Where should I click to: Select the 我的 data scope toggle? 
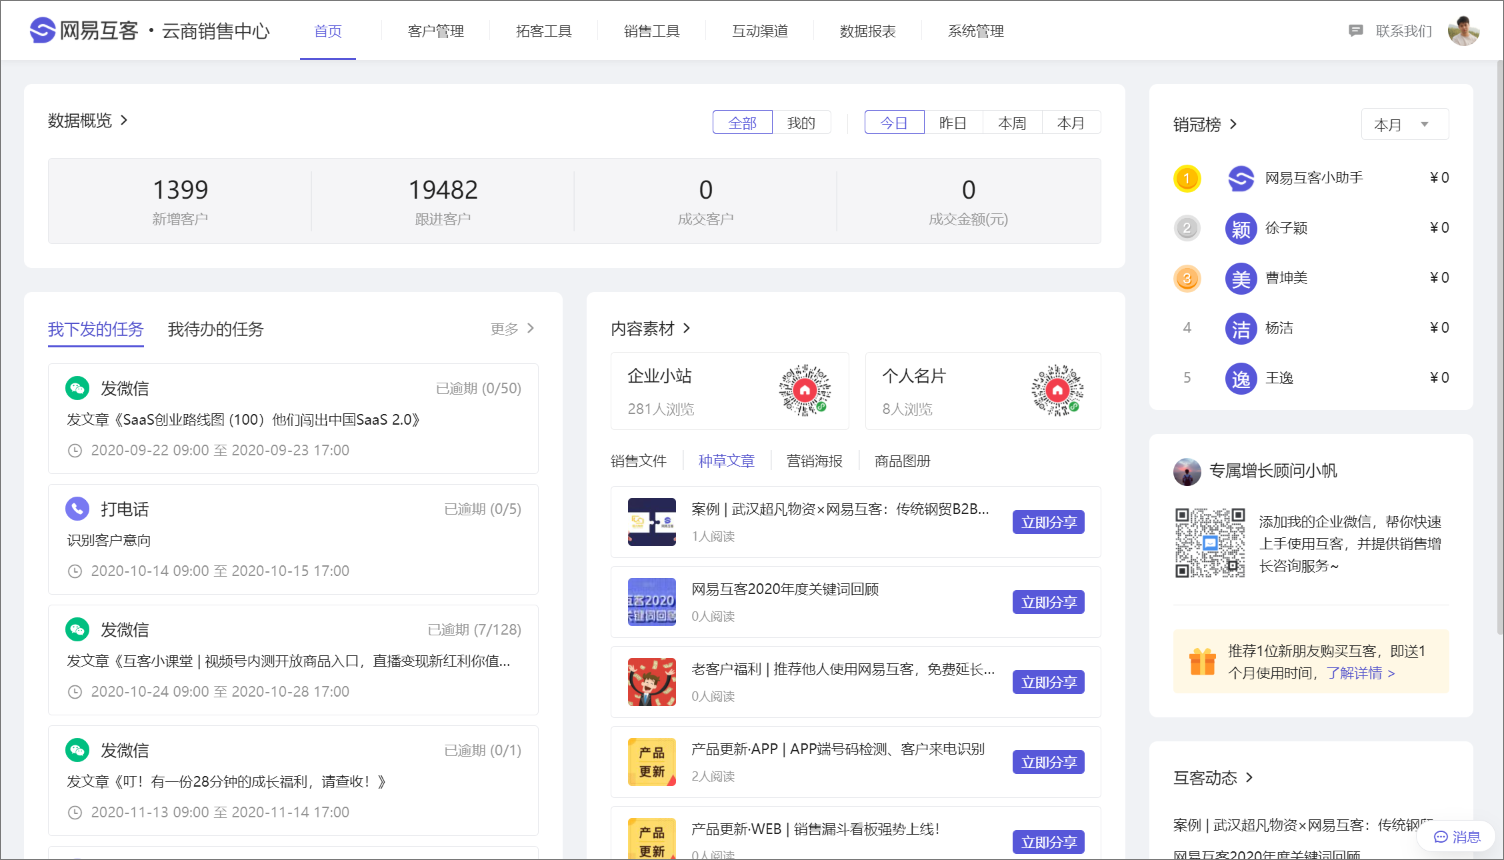[x=801, y=123]
